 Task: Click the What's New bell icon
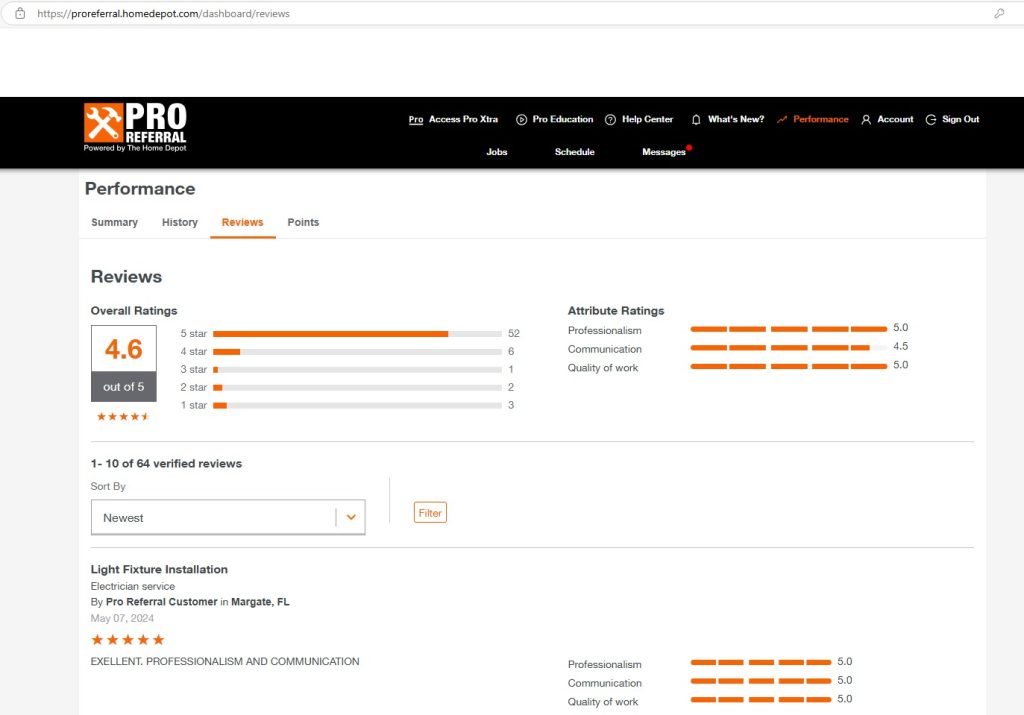pos(696,120)
